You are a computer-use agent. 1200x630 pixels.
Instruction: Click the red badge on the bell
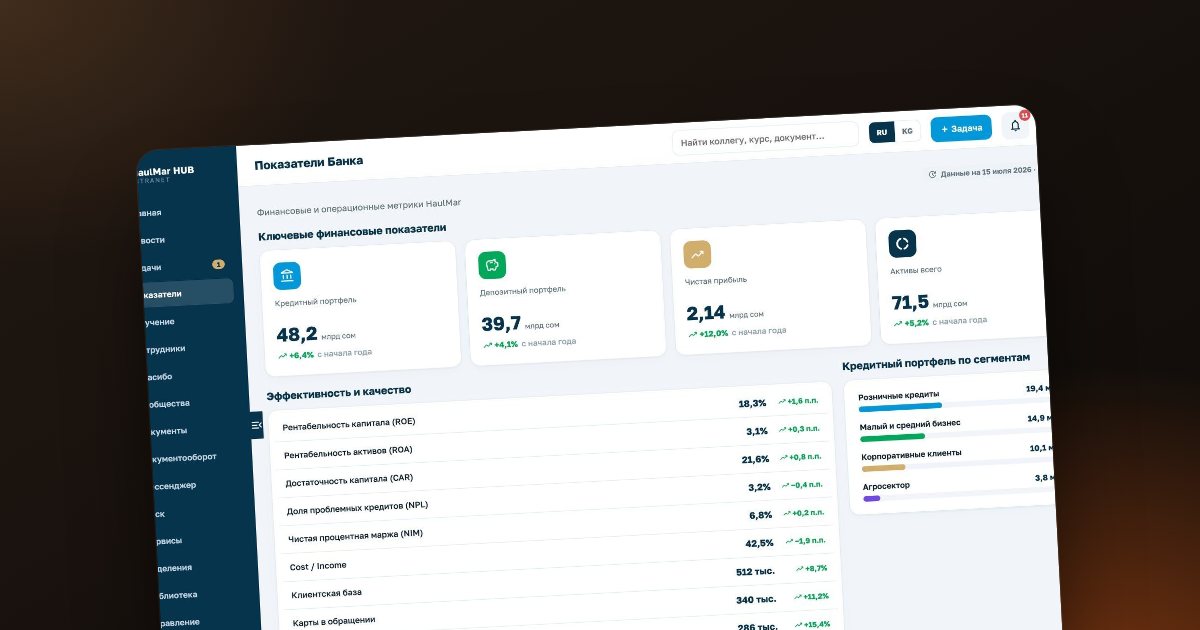(x=1024, y=116)
